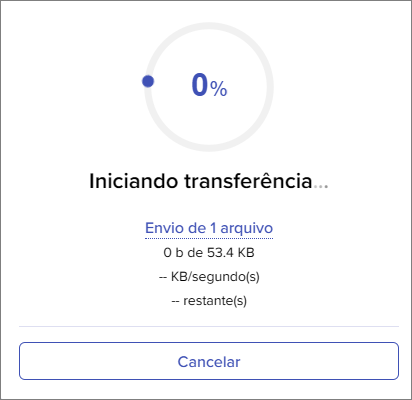Screen dimensions: 412x400
Task: Select the 0% progress percentage
Action: click(209, 85)
